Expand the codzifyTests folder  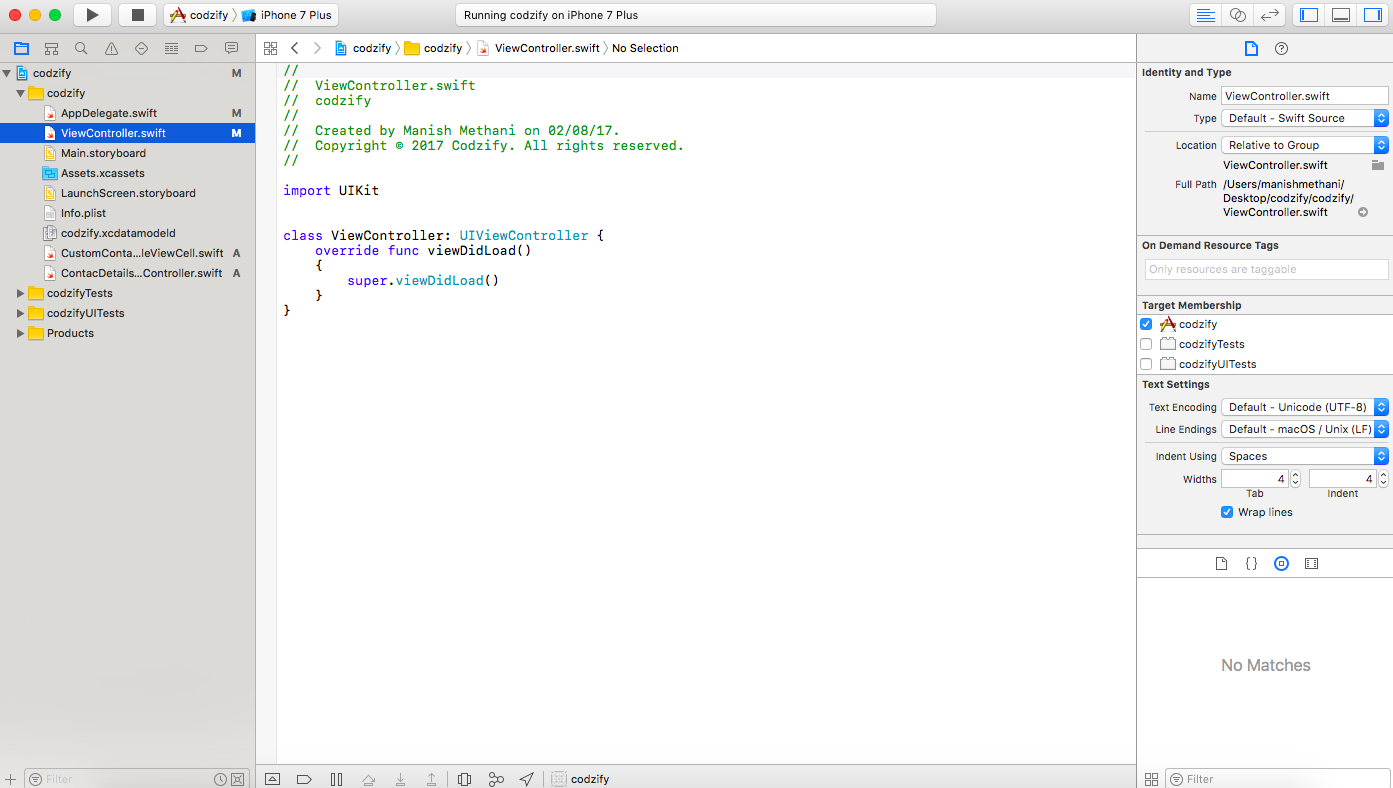pos(20,293)
